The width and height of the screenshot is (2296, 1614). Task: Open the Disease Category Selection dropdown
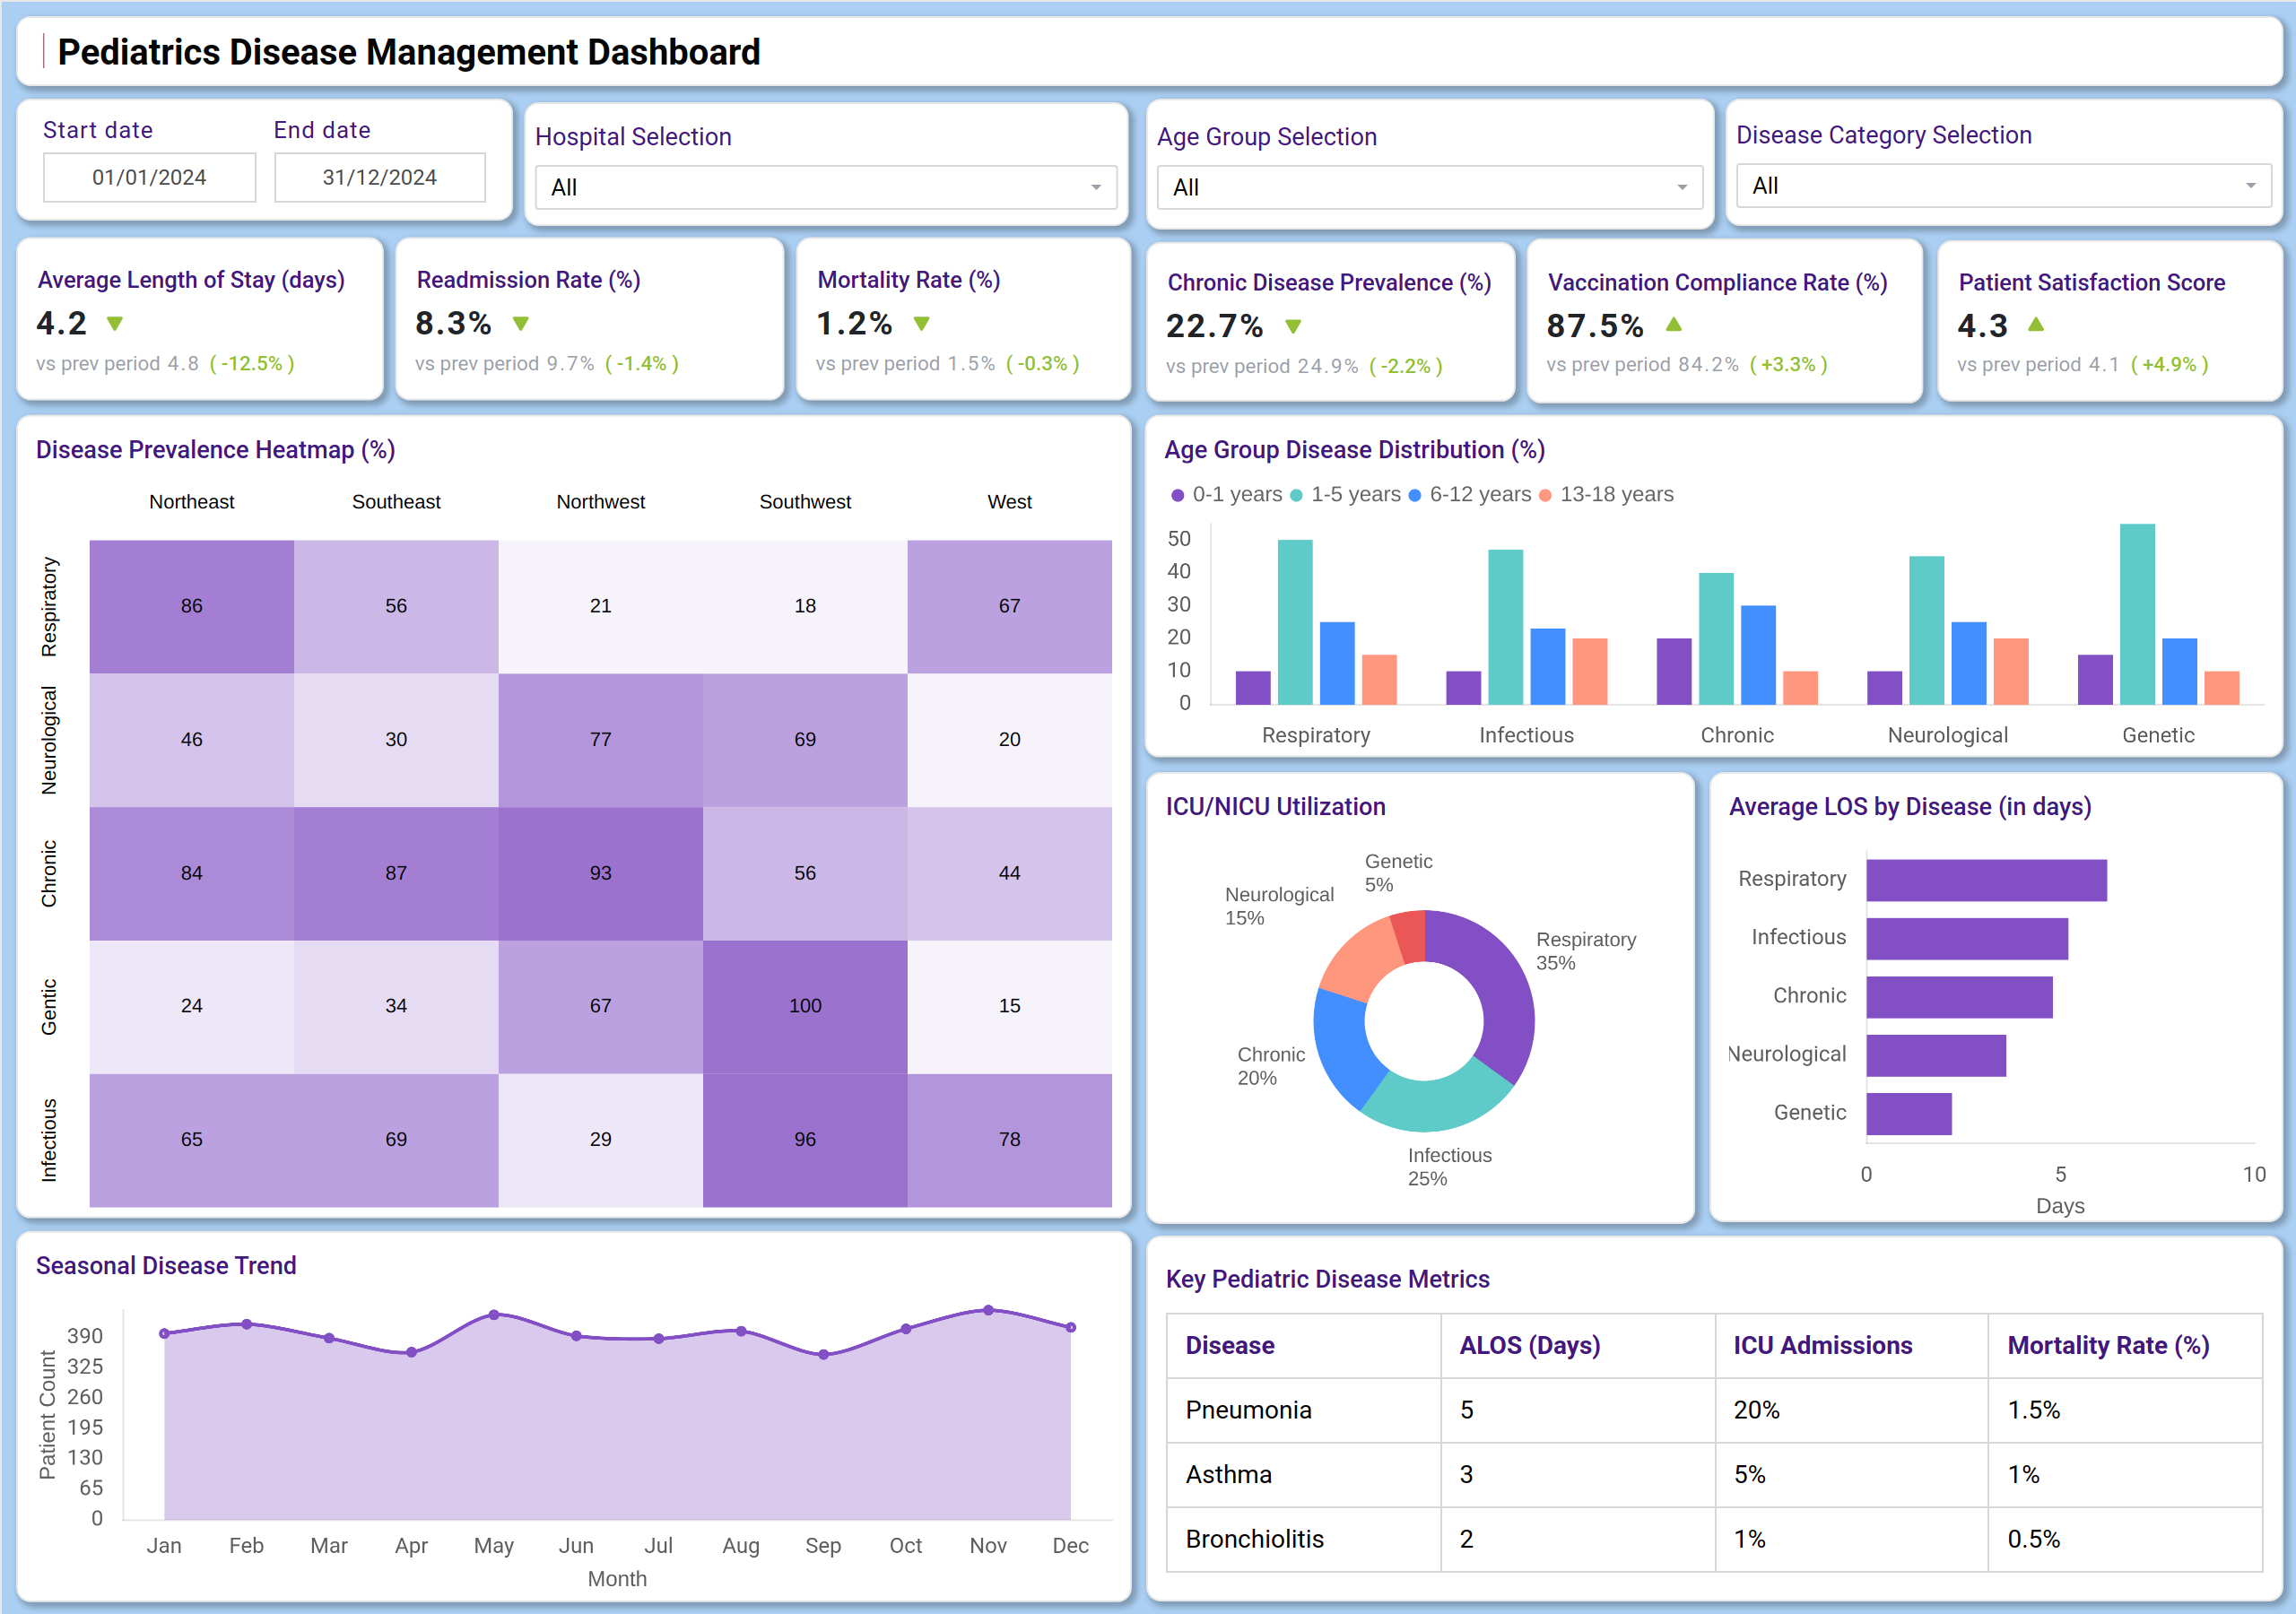pyautogui.click(x=2004, y=185)
